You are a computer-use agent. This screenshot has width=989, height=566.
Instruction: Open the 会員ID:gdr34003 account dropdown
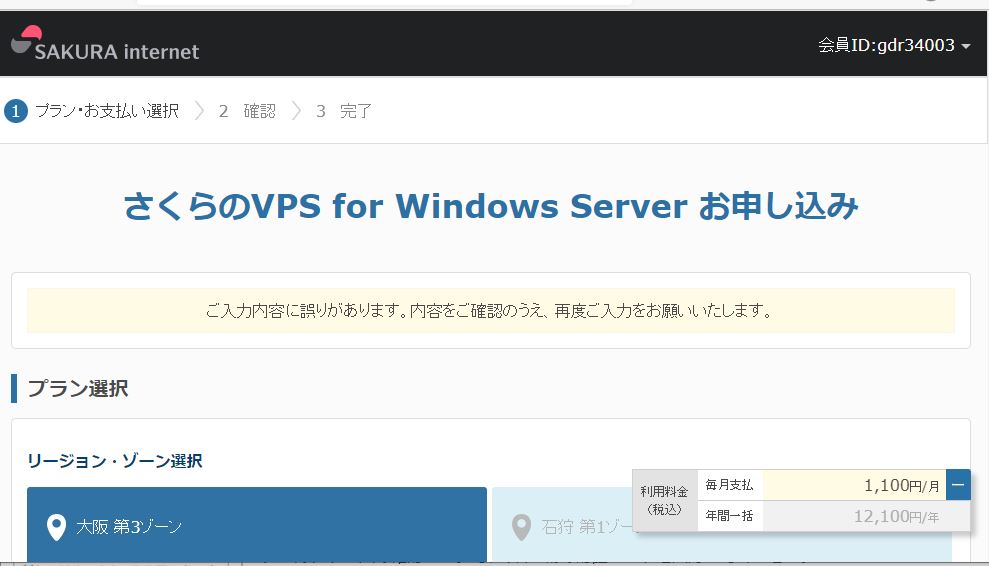pos(894,45)
